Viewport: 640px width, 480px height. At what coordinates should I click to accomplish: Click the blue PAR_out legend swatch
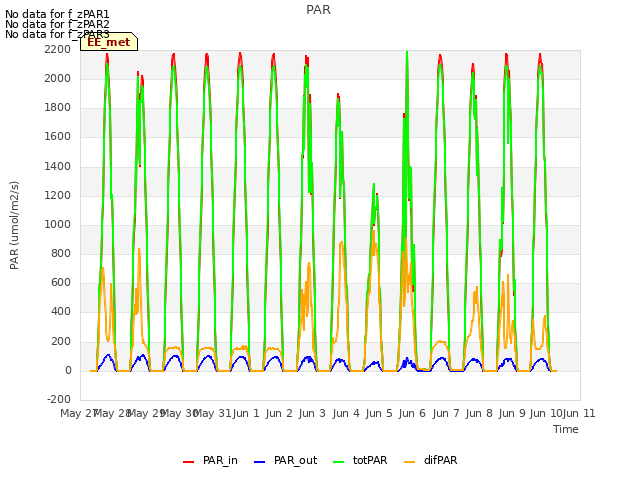260,462
